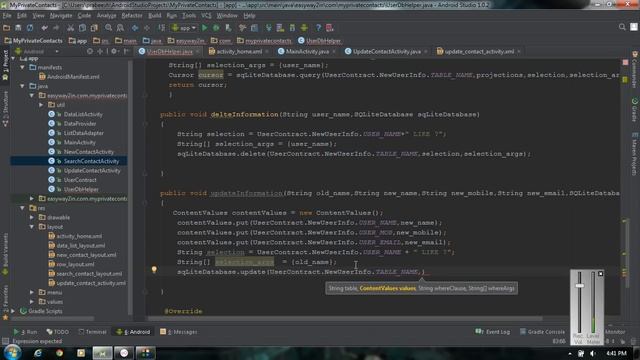The height and width of the screenshot is (360, 640).
Task: Open Project Structure toolbar icon
Action: click(x=254, y=28)
